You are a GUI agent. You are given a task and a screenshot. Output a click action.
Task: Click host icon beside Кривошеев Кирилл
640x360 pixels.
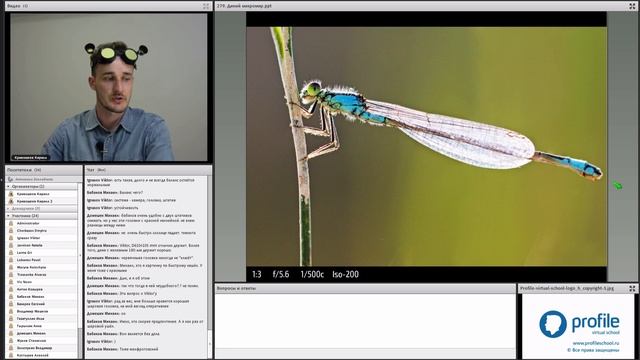click(11, 194)
